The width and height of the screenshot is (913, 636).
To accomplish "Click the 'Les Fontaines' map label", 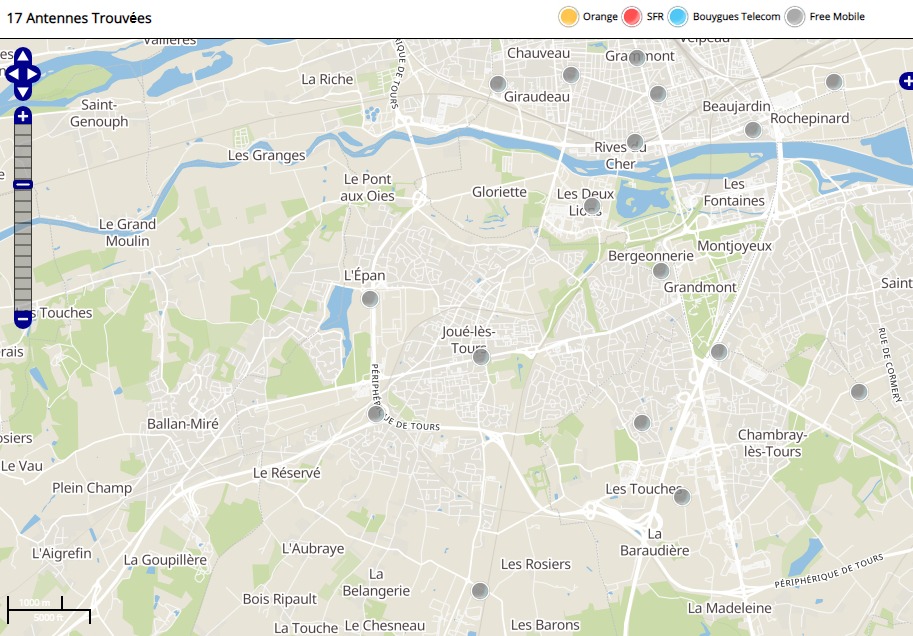I will [734, 192].
